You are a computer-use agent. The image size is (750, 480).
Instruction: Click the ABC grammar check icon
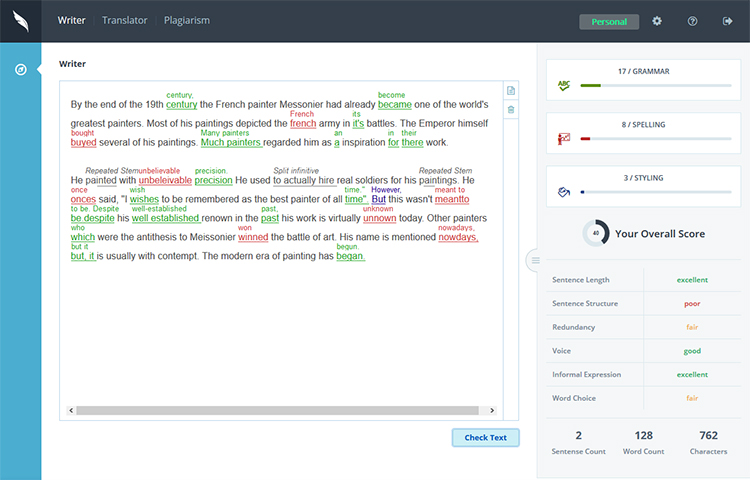tap(565, 86)
